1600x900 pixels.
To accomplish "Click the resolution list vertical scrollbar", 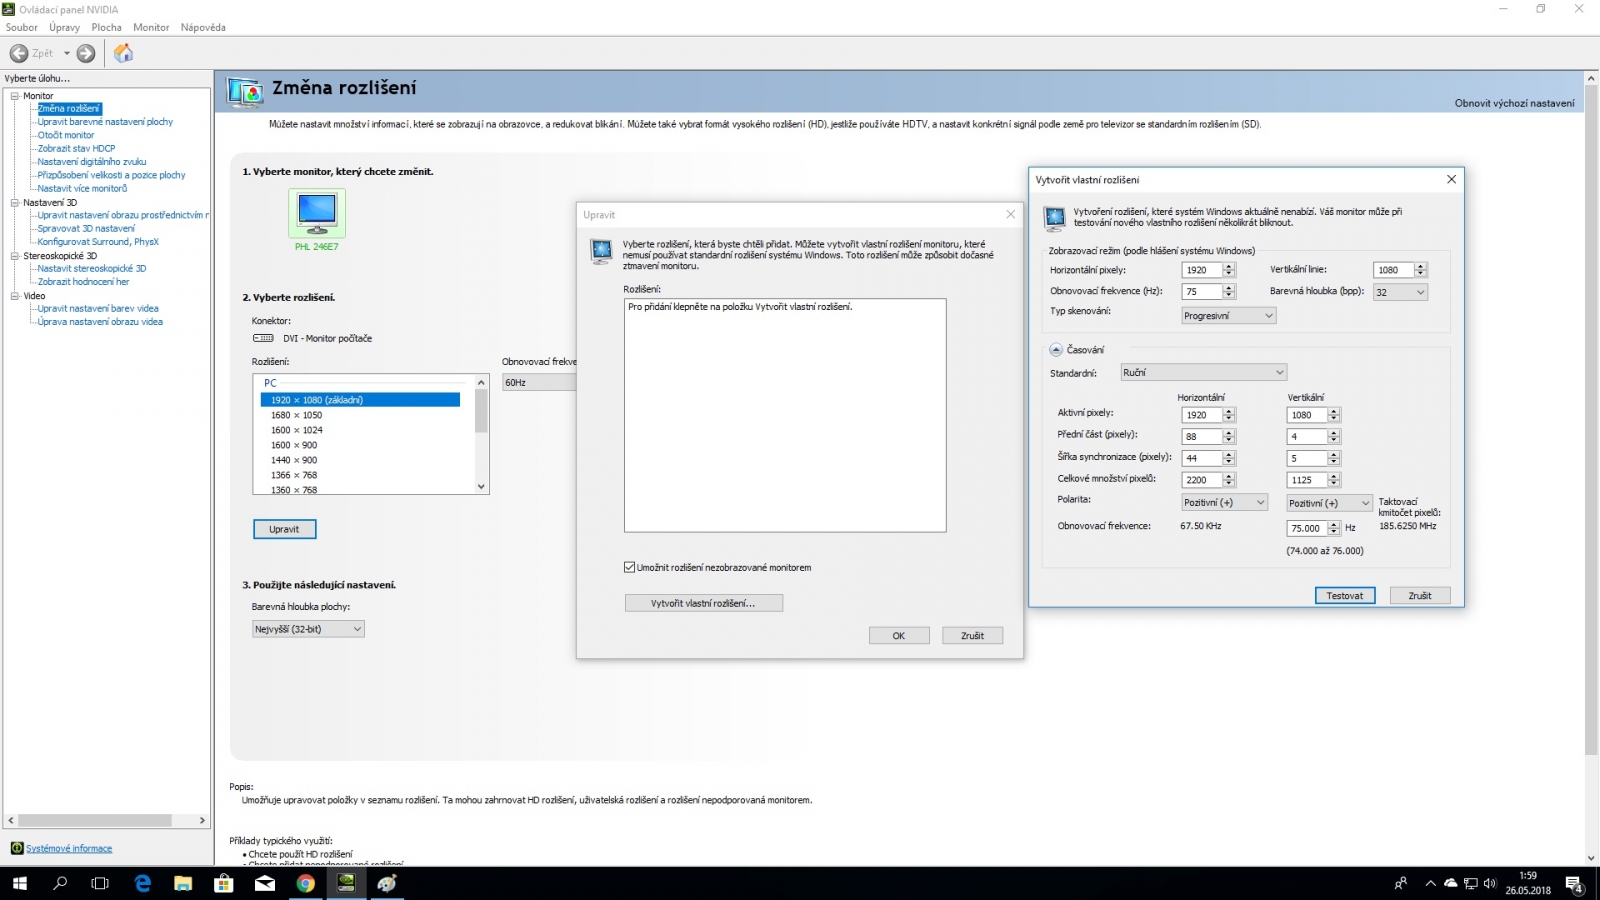I will (x=481, y=434).
